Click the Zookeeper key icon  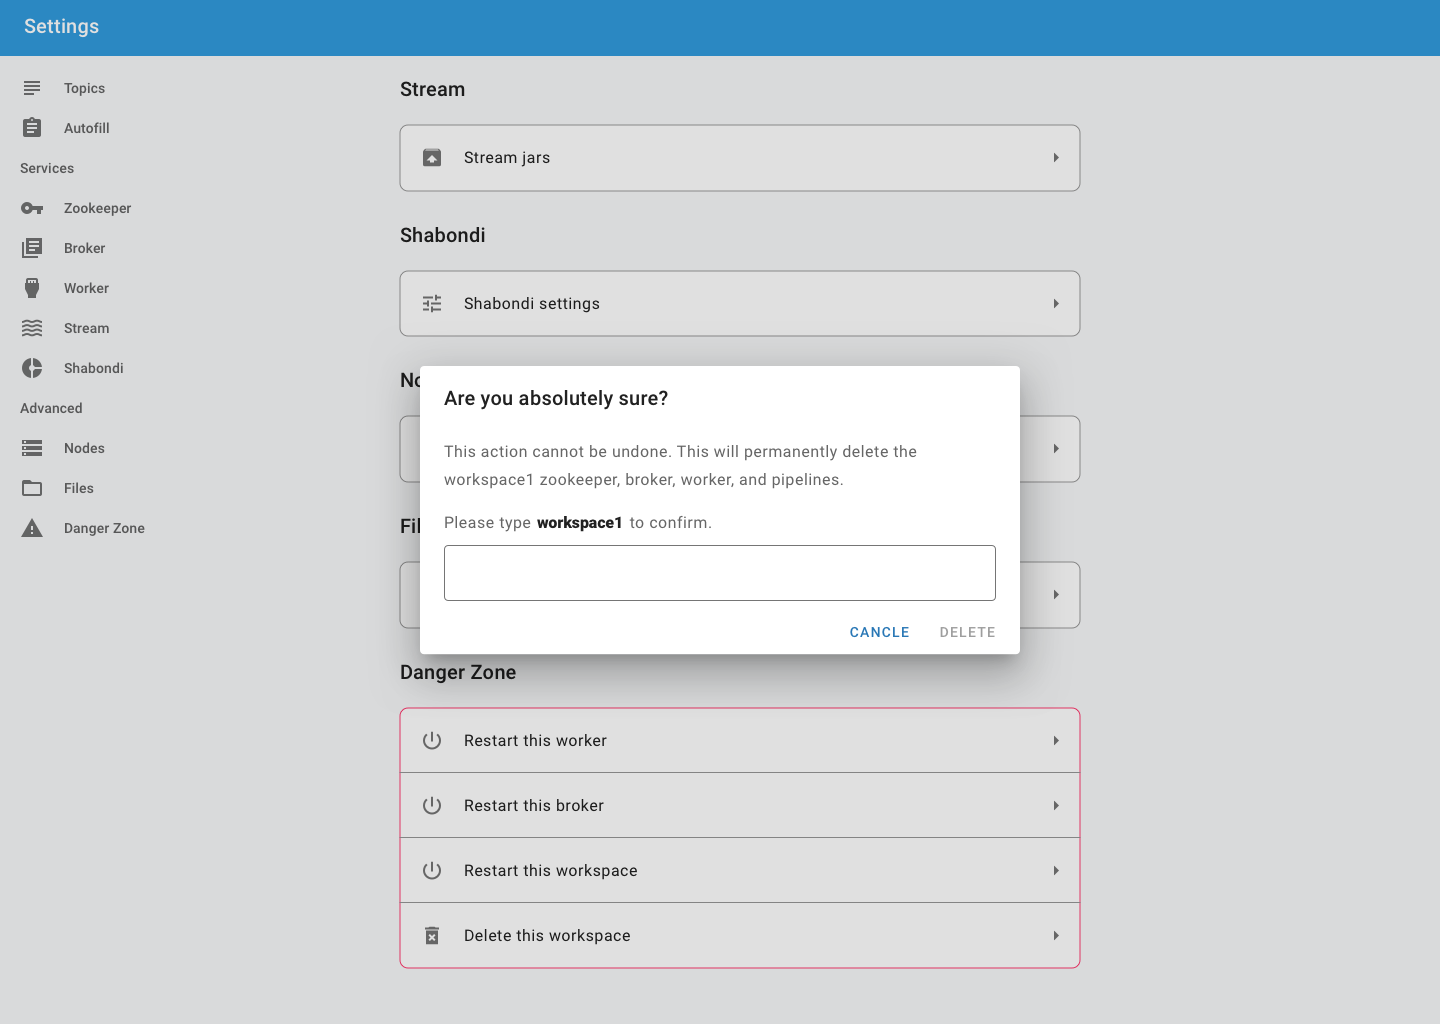(32, 208)
